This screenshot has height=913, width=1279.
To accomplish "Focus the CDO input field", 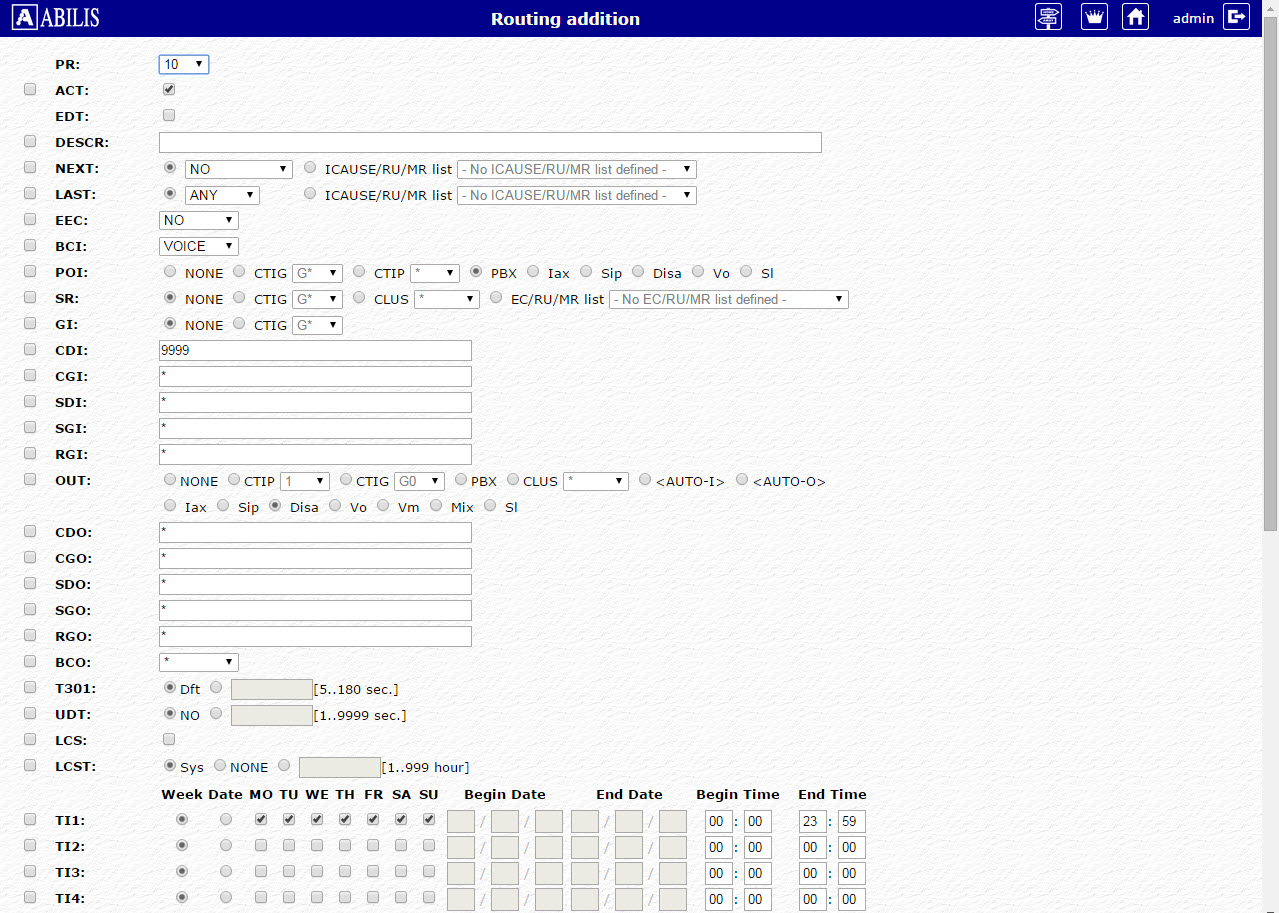I will 315,532.
